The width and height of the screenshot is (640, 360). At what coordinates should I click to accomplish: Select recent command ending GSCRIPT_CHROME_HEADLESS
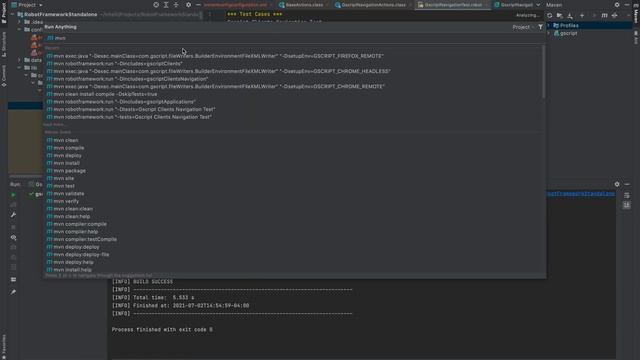[218, 71]
